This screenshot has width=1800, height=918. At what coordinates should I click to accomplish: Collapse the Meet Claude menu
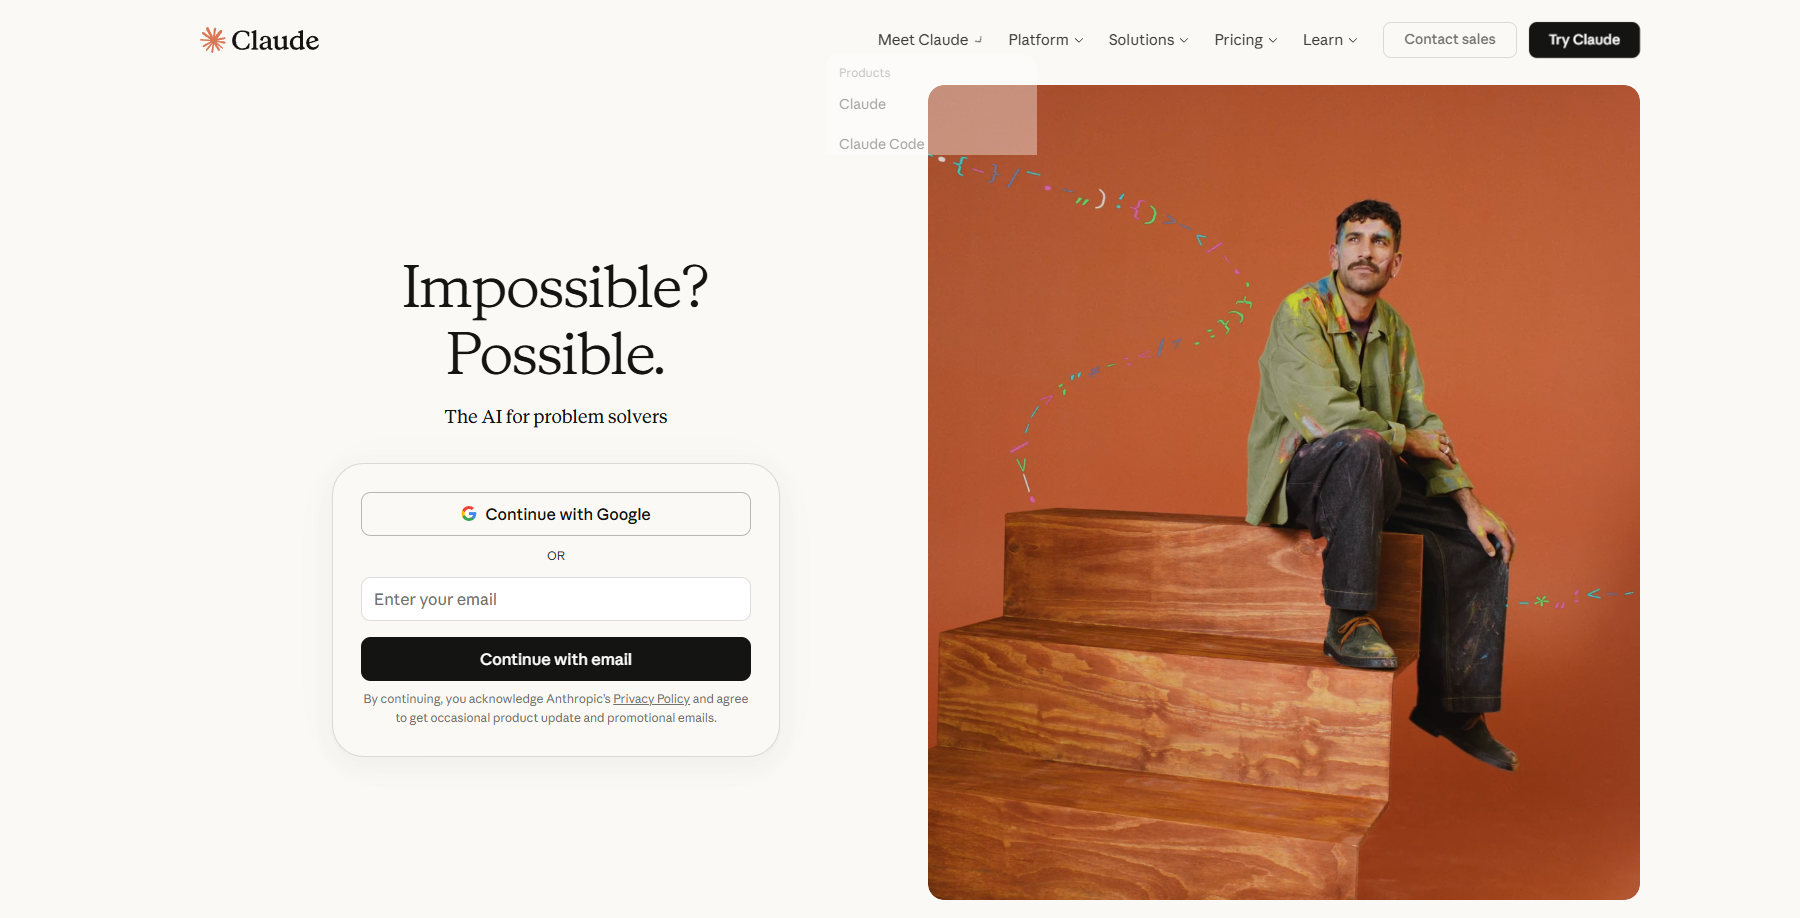[930, 40]
